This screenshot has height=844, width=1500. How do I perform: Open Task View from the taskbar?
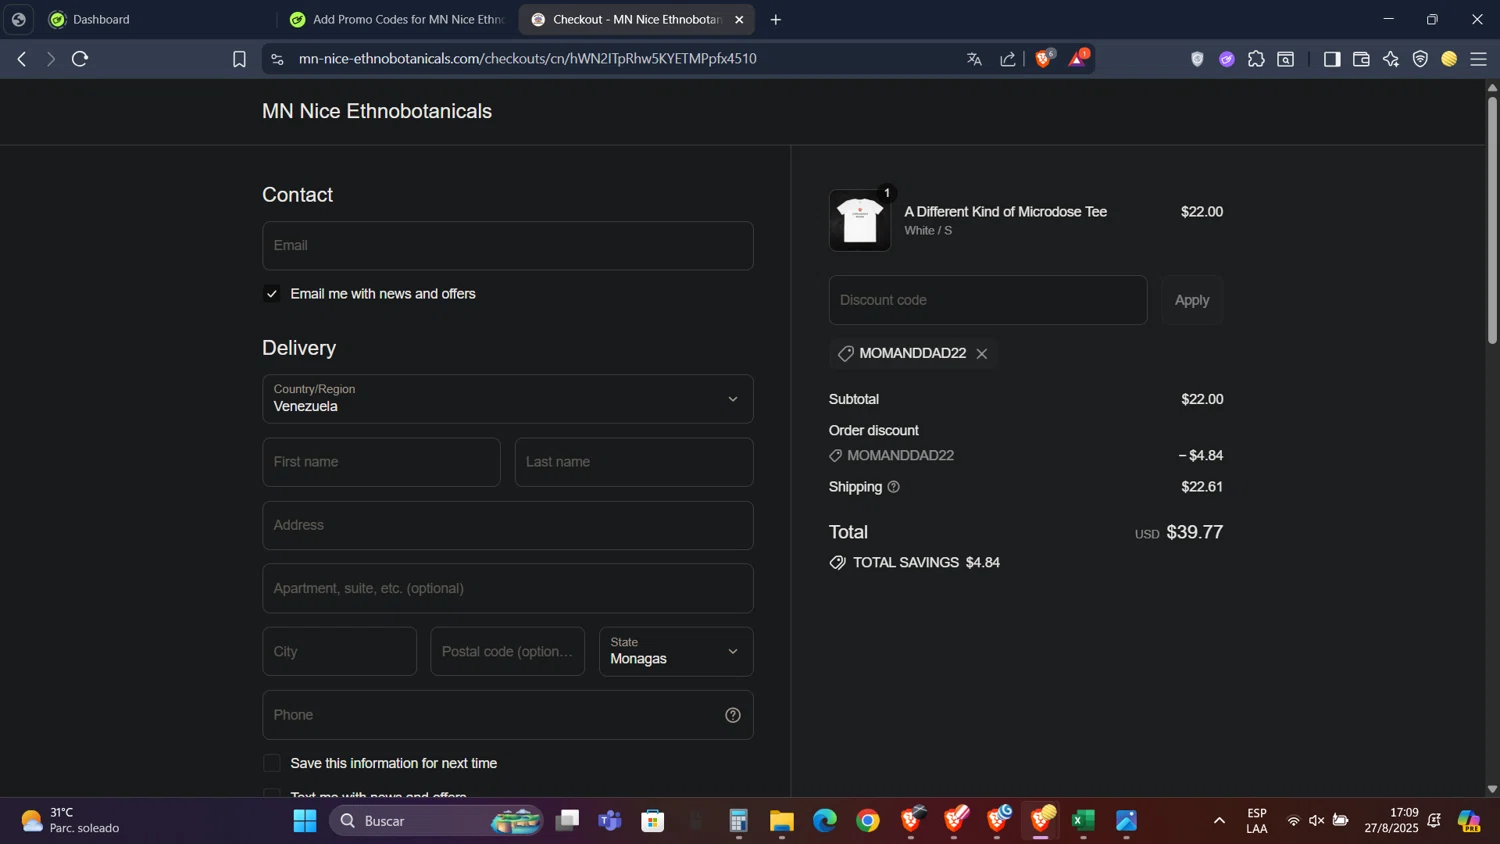click(x=568, y=821)
